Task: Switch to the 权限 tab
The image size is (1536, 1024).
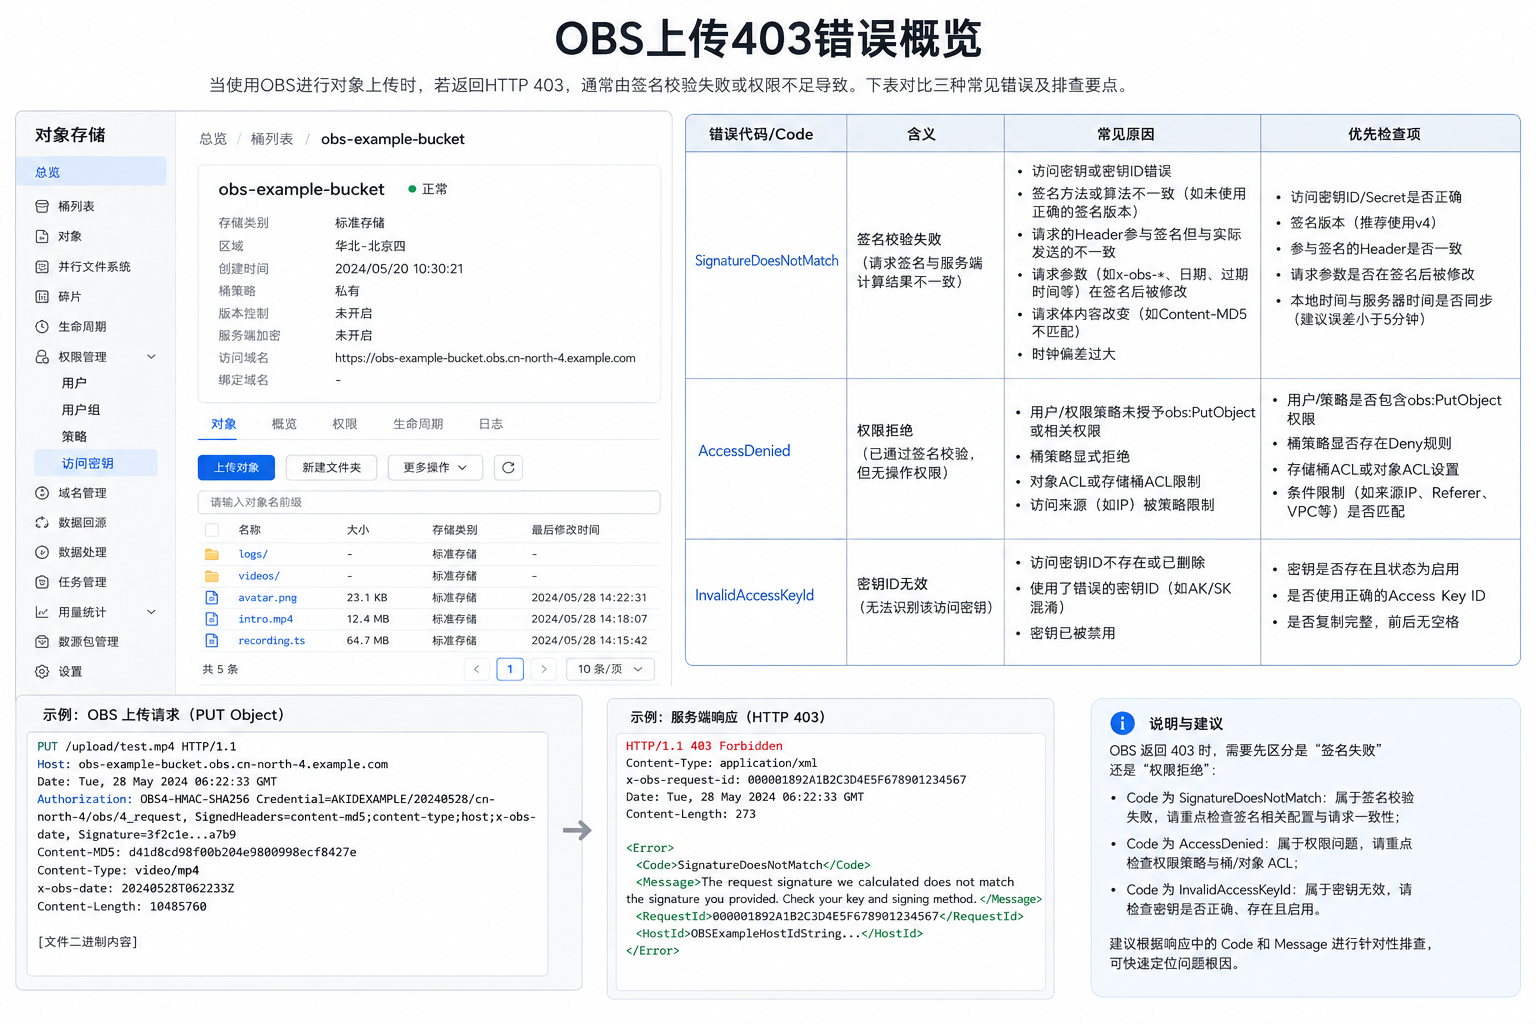Action: pos(345,424)
